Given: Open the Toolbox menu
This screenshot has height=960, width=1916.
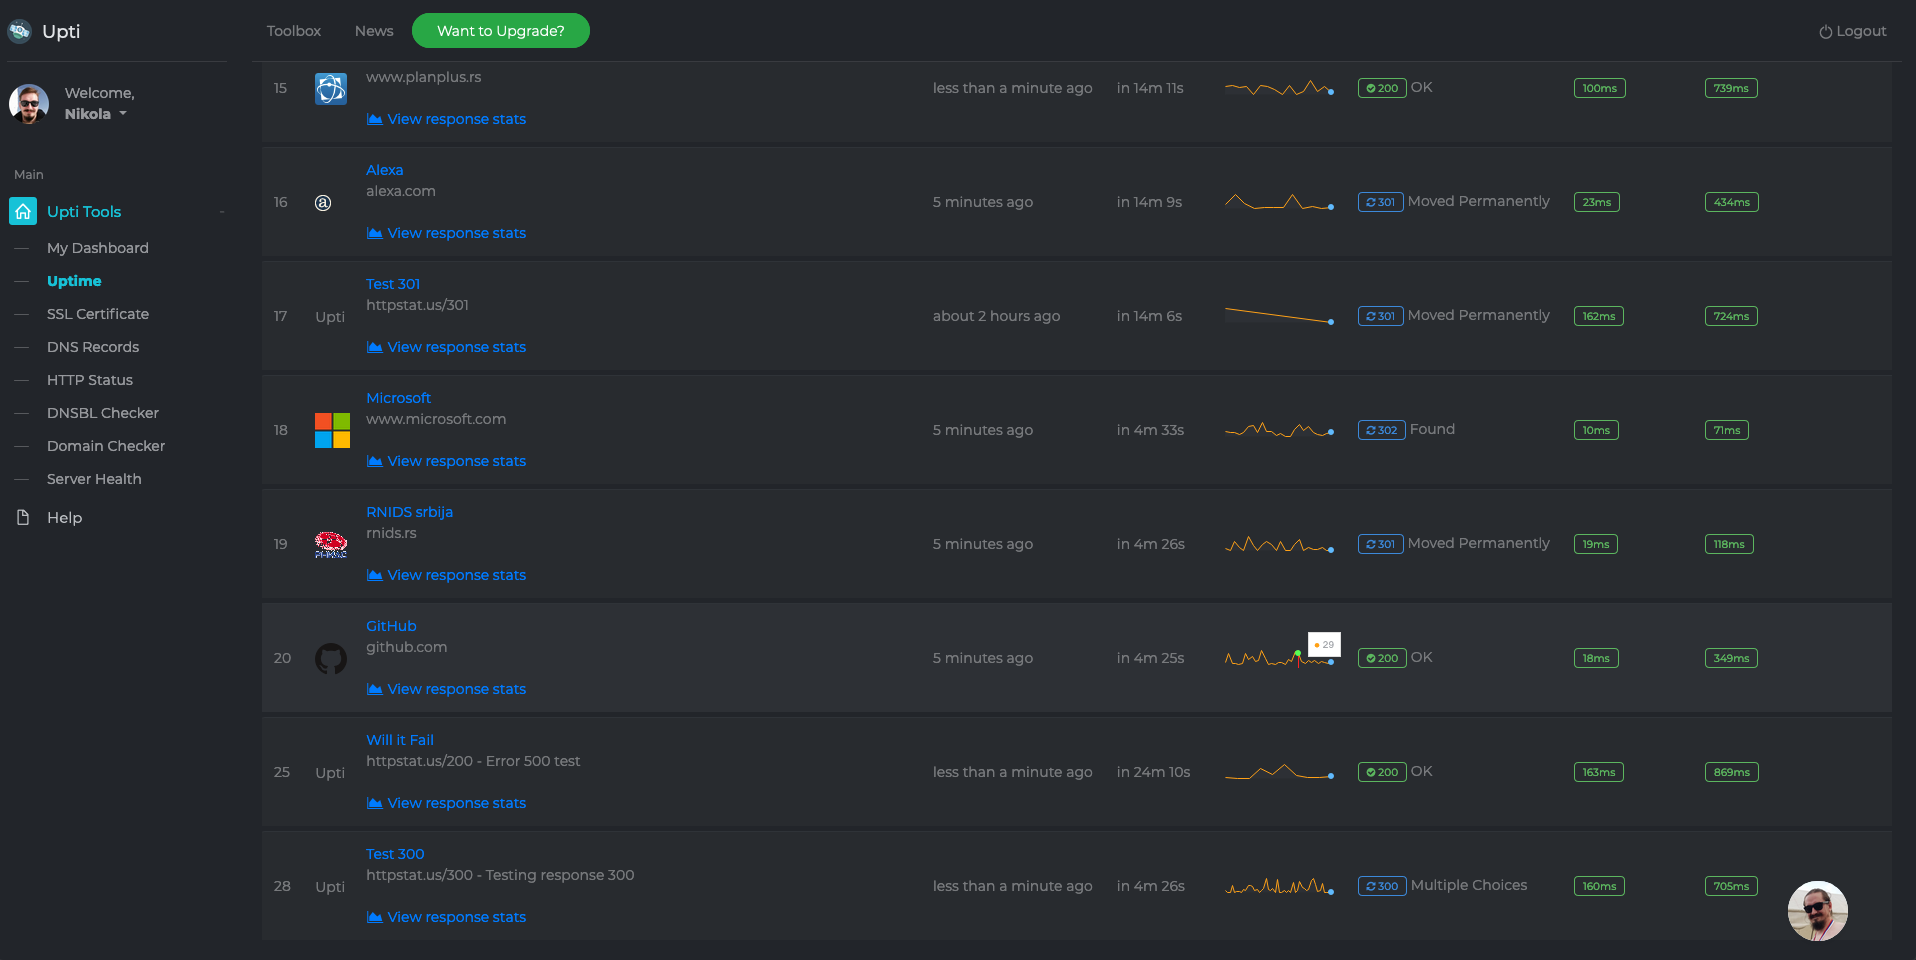Looking at the screenshot, I should [x=294, y=31].
